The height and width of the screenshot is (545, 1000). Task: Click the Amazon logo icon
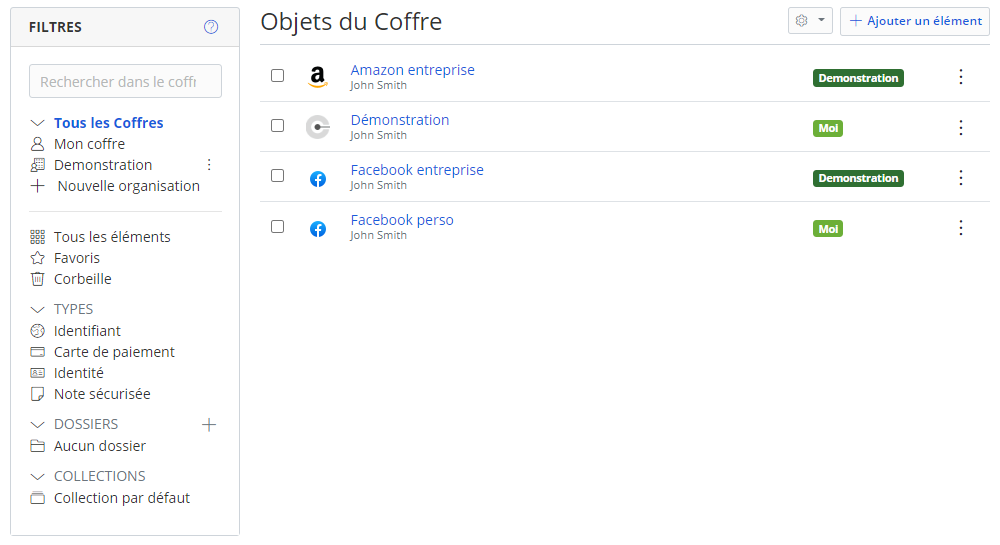click(318, 77)
